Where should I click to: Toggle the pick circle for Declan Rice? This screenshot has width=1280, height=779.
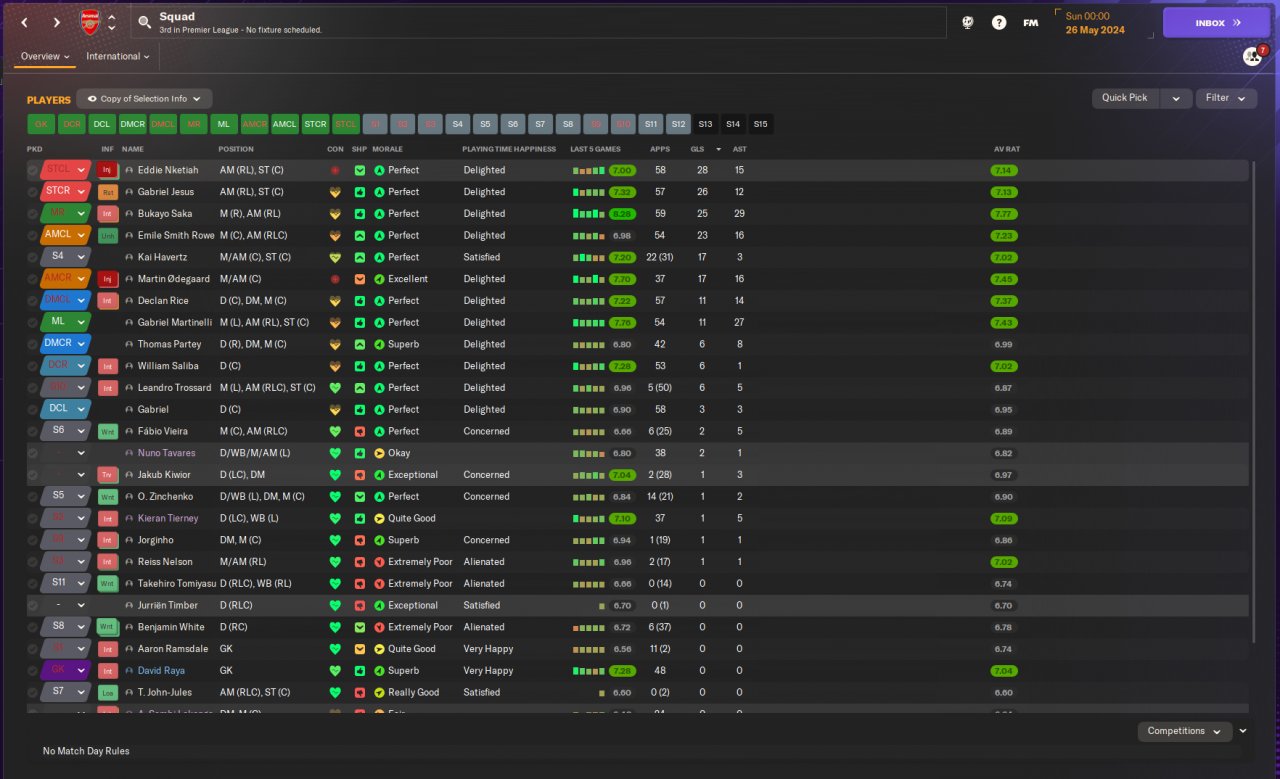pos(32,301)
